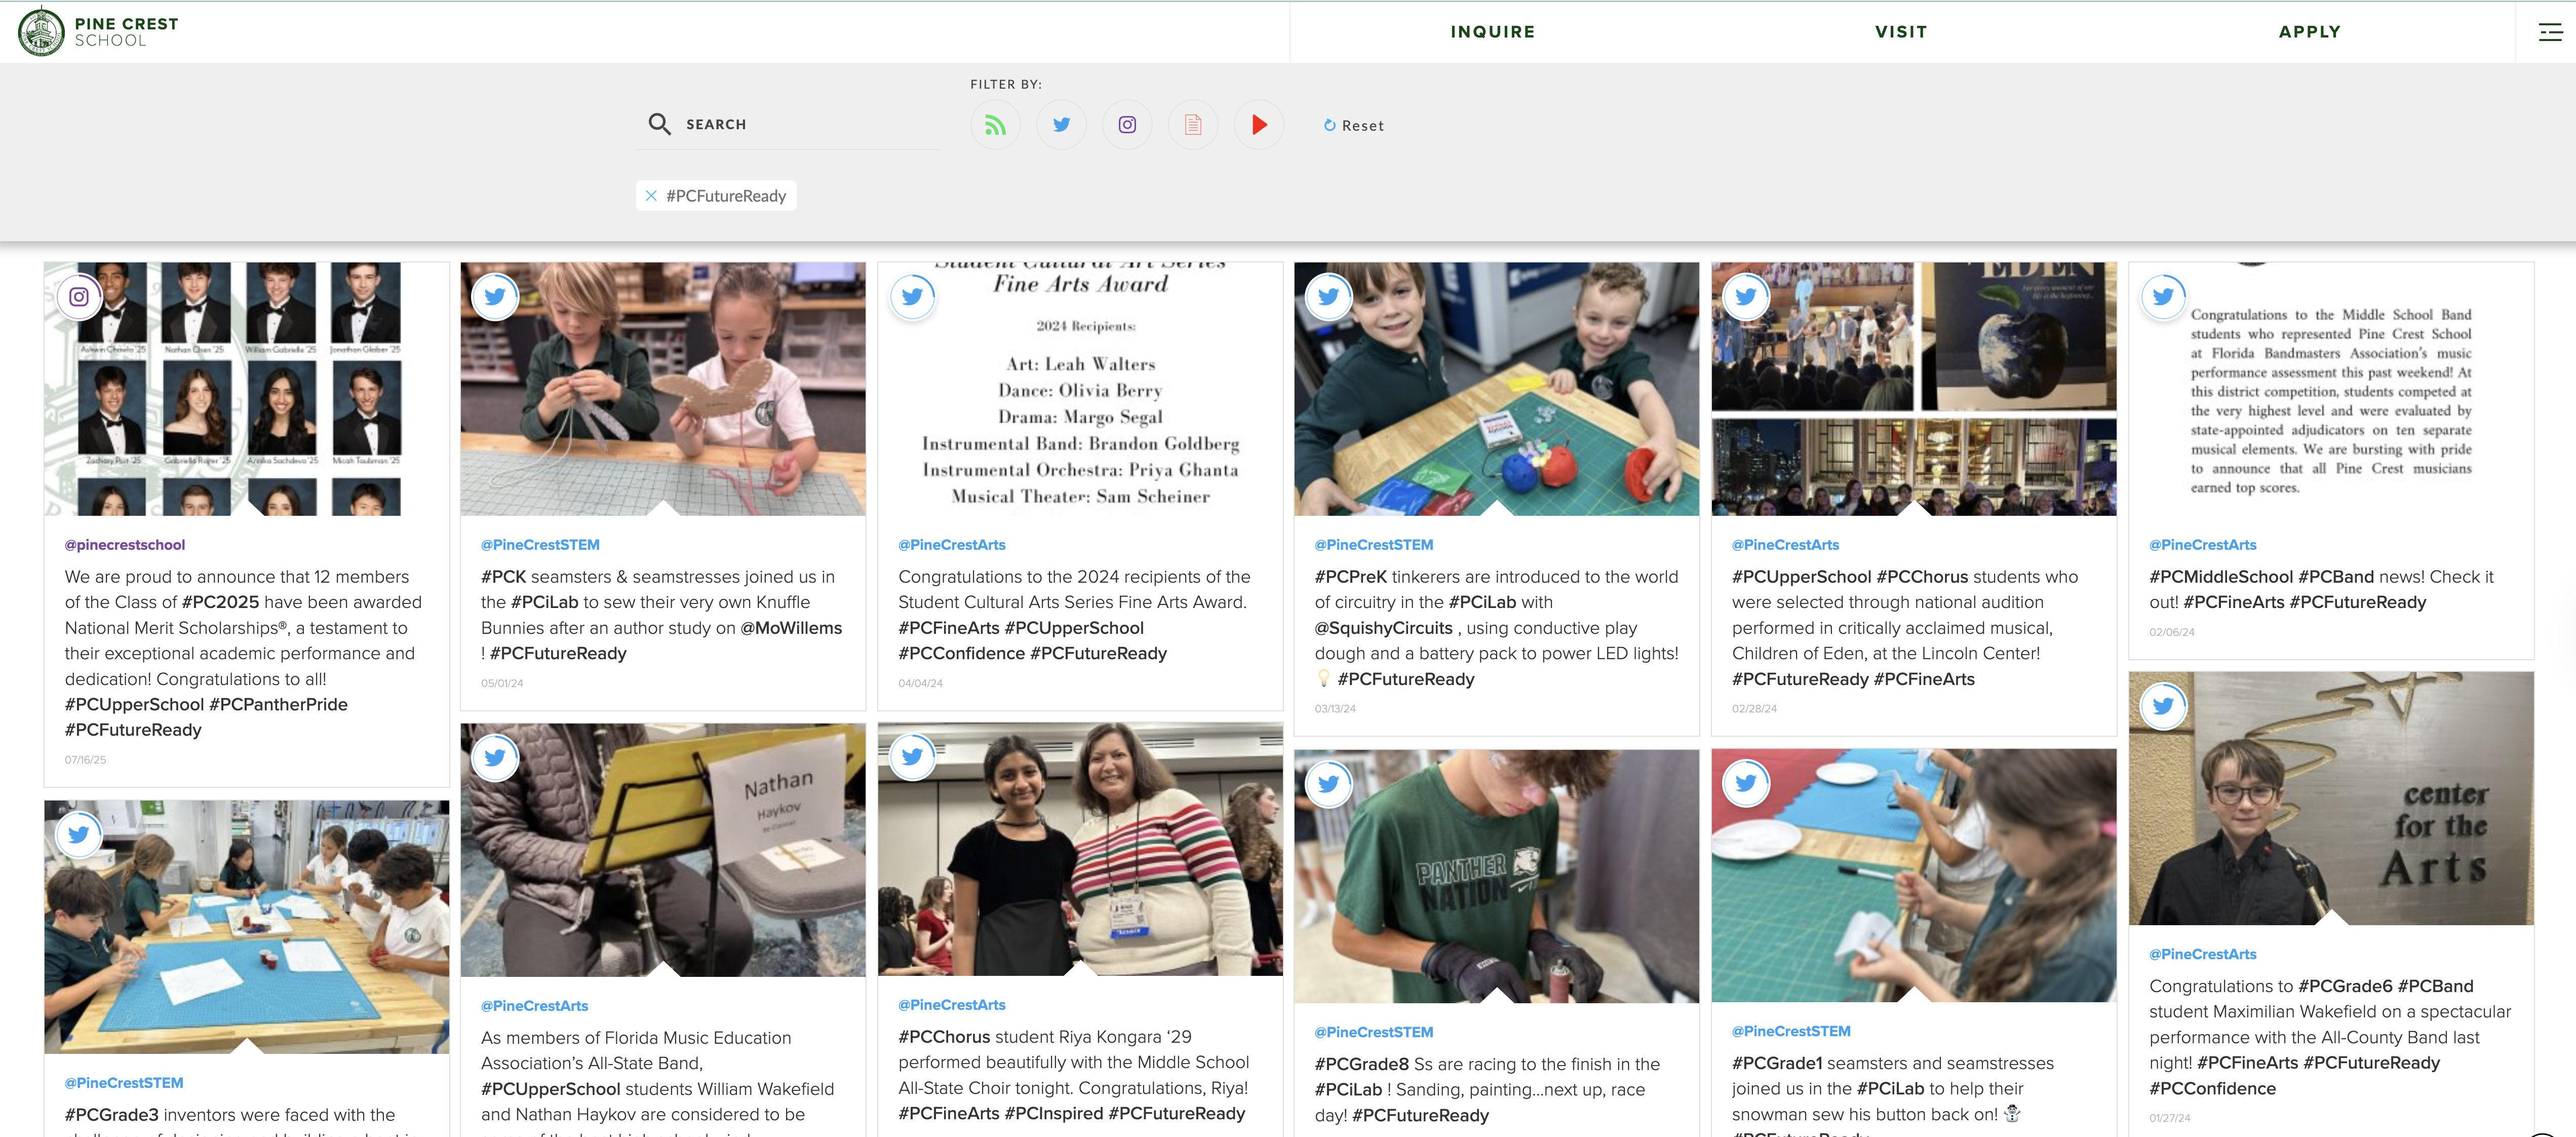Click the Twitter icon on the Middle School Band post
This screenshot has height=1137, width=2576.
[2163, 296]
